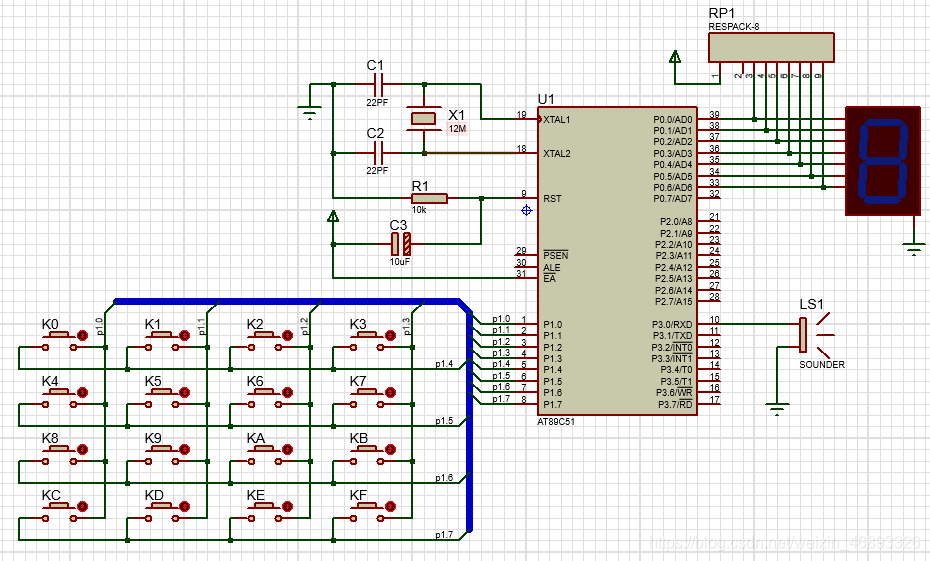Select capacitor C1 symbol
Image resolution: width=930 pixels, height=561 pixels.
[378, 84]
